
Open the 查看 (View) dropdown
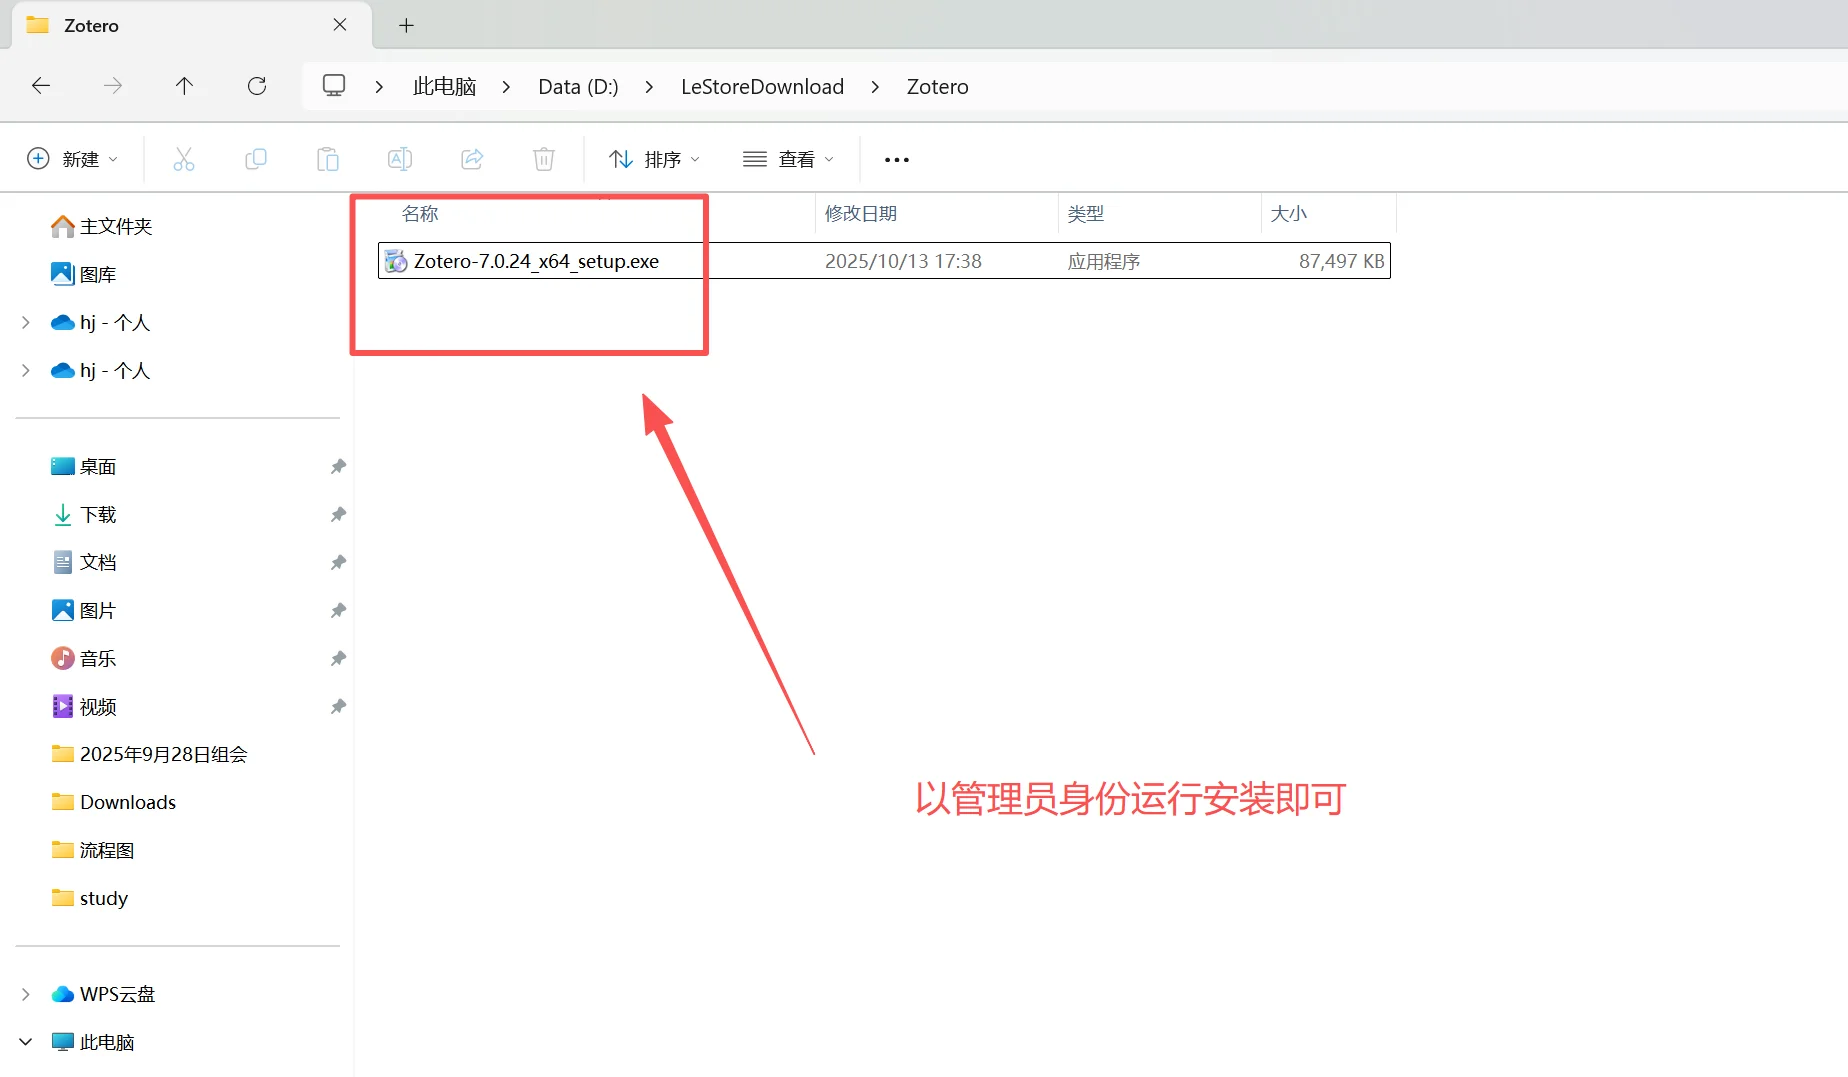coord(788,159)
